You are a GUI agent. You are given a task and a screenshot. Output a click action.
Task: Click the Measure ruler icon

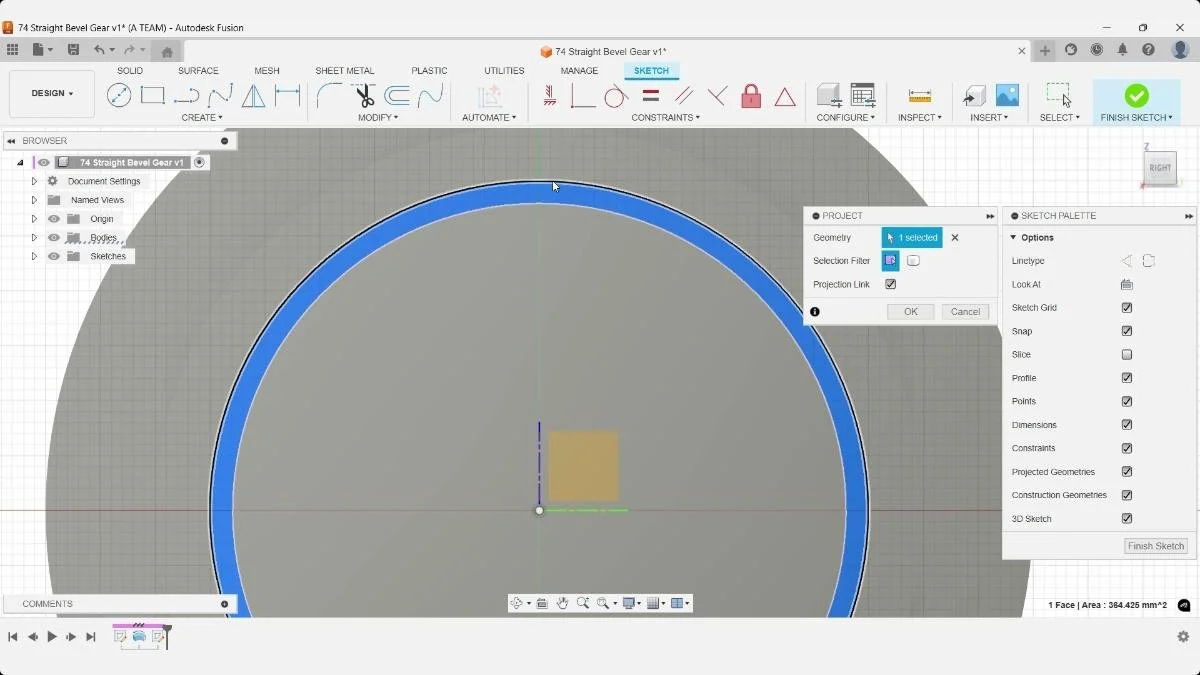pos(920,95)
